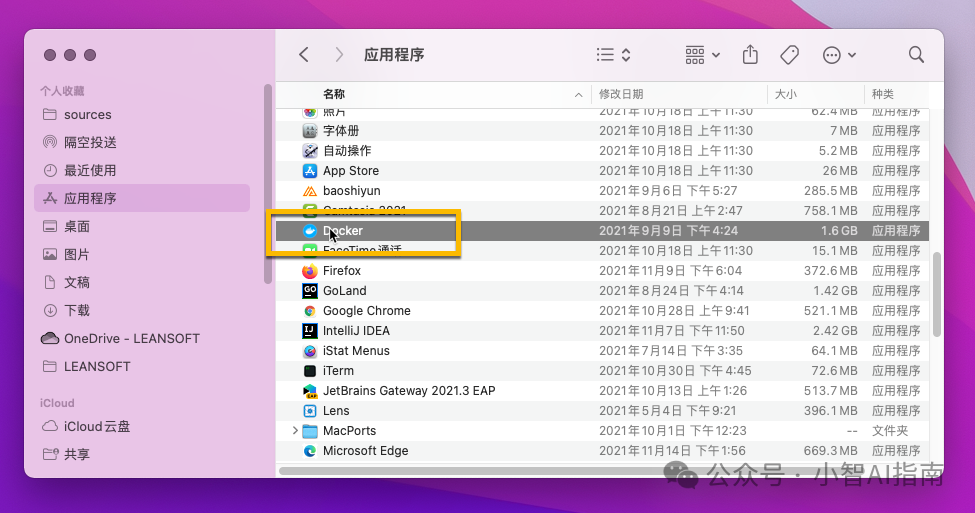
Task: Select JetBrains Gateway 2021.3 EAP name
Action: [x=409, y=391]
